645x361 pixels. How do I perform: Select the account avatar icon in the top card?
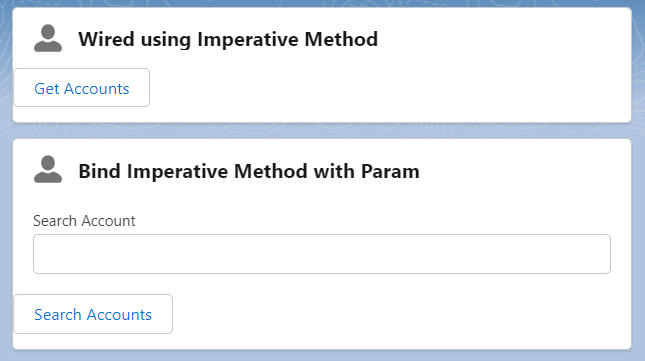48,38
